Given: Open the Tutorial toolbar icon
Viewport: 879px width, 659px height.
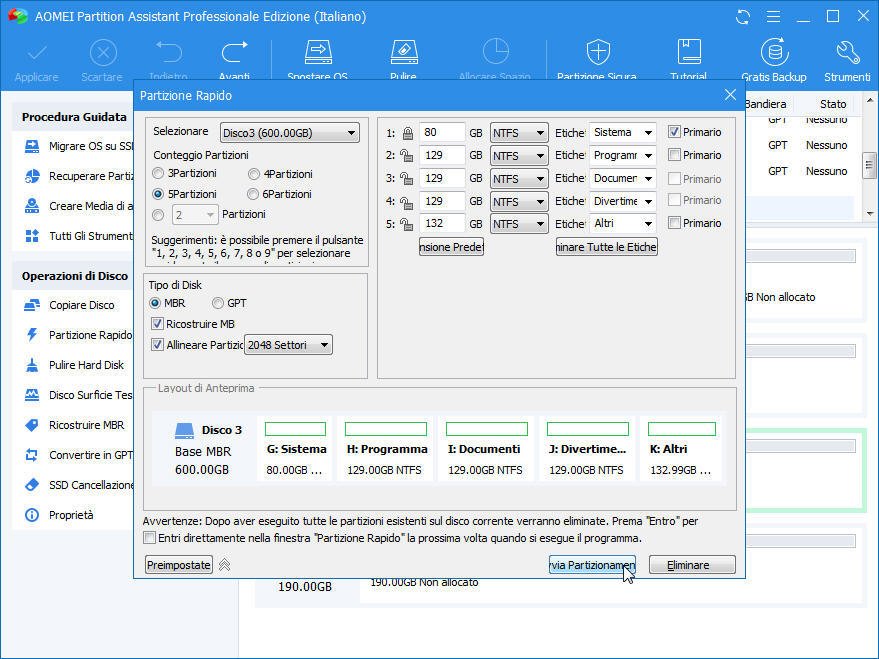Looking at the screenshot, I should click(x=688, y=53).
